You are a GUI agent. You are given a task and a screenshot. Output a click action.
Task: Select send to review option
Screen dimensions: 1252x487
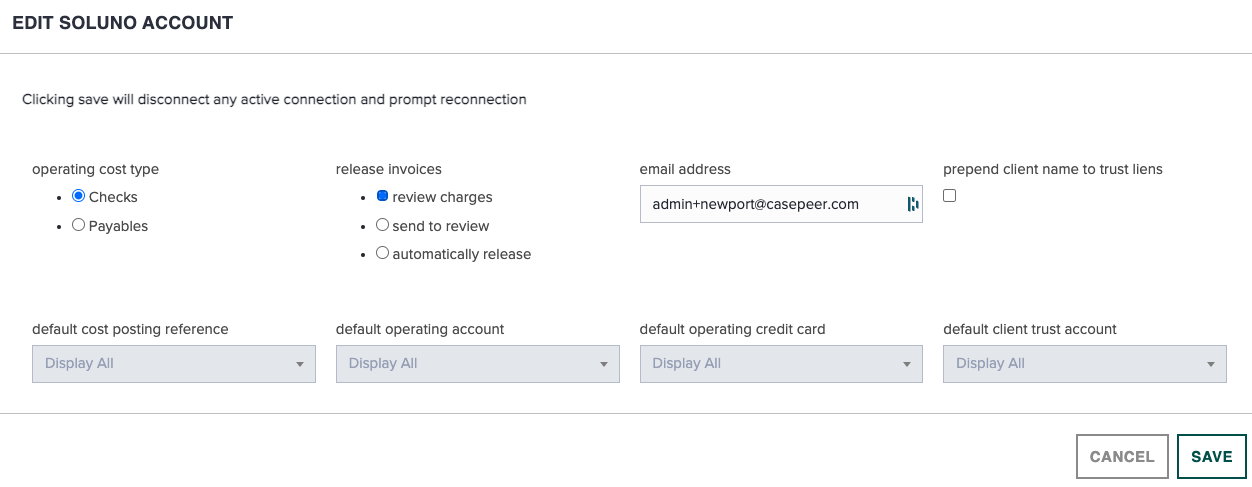[382, 225]
